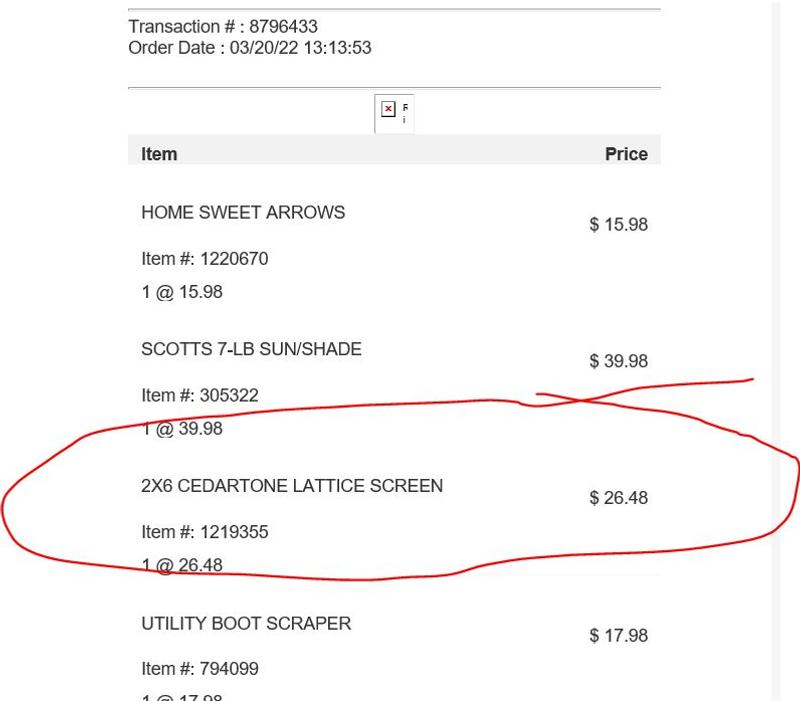Click the $ 17.98 price
The image size is (800, 701).
click(x=619, y=635)
